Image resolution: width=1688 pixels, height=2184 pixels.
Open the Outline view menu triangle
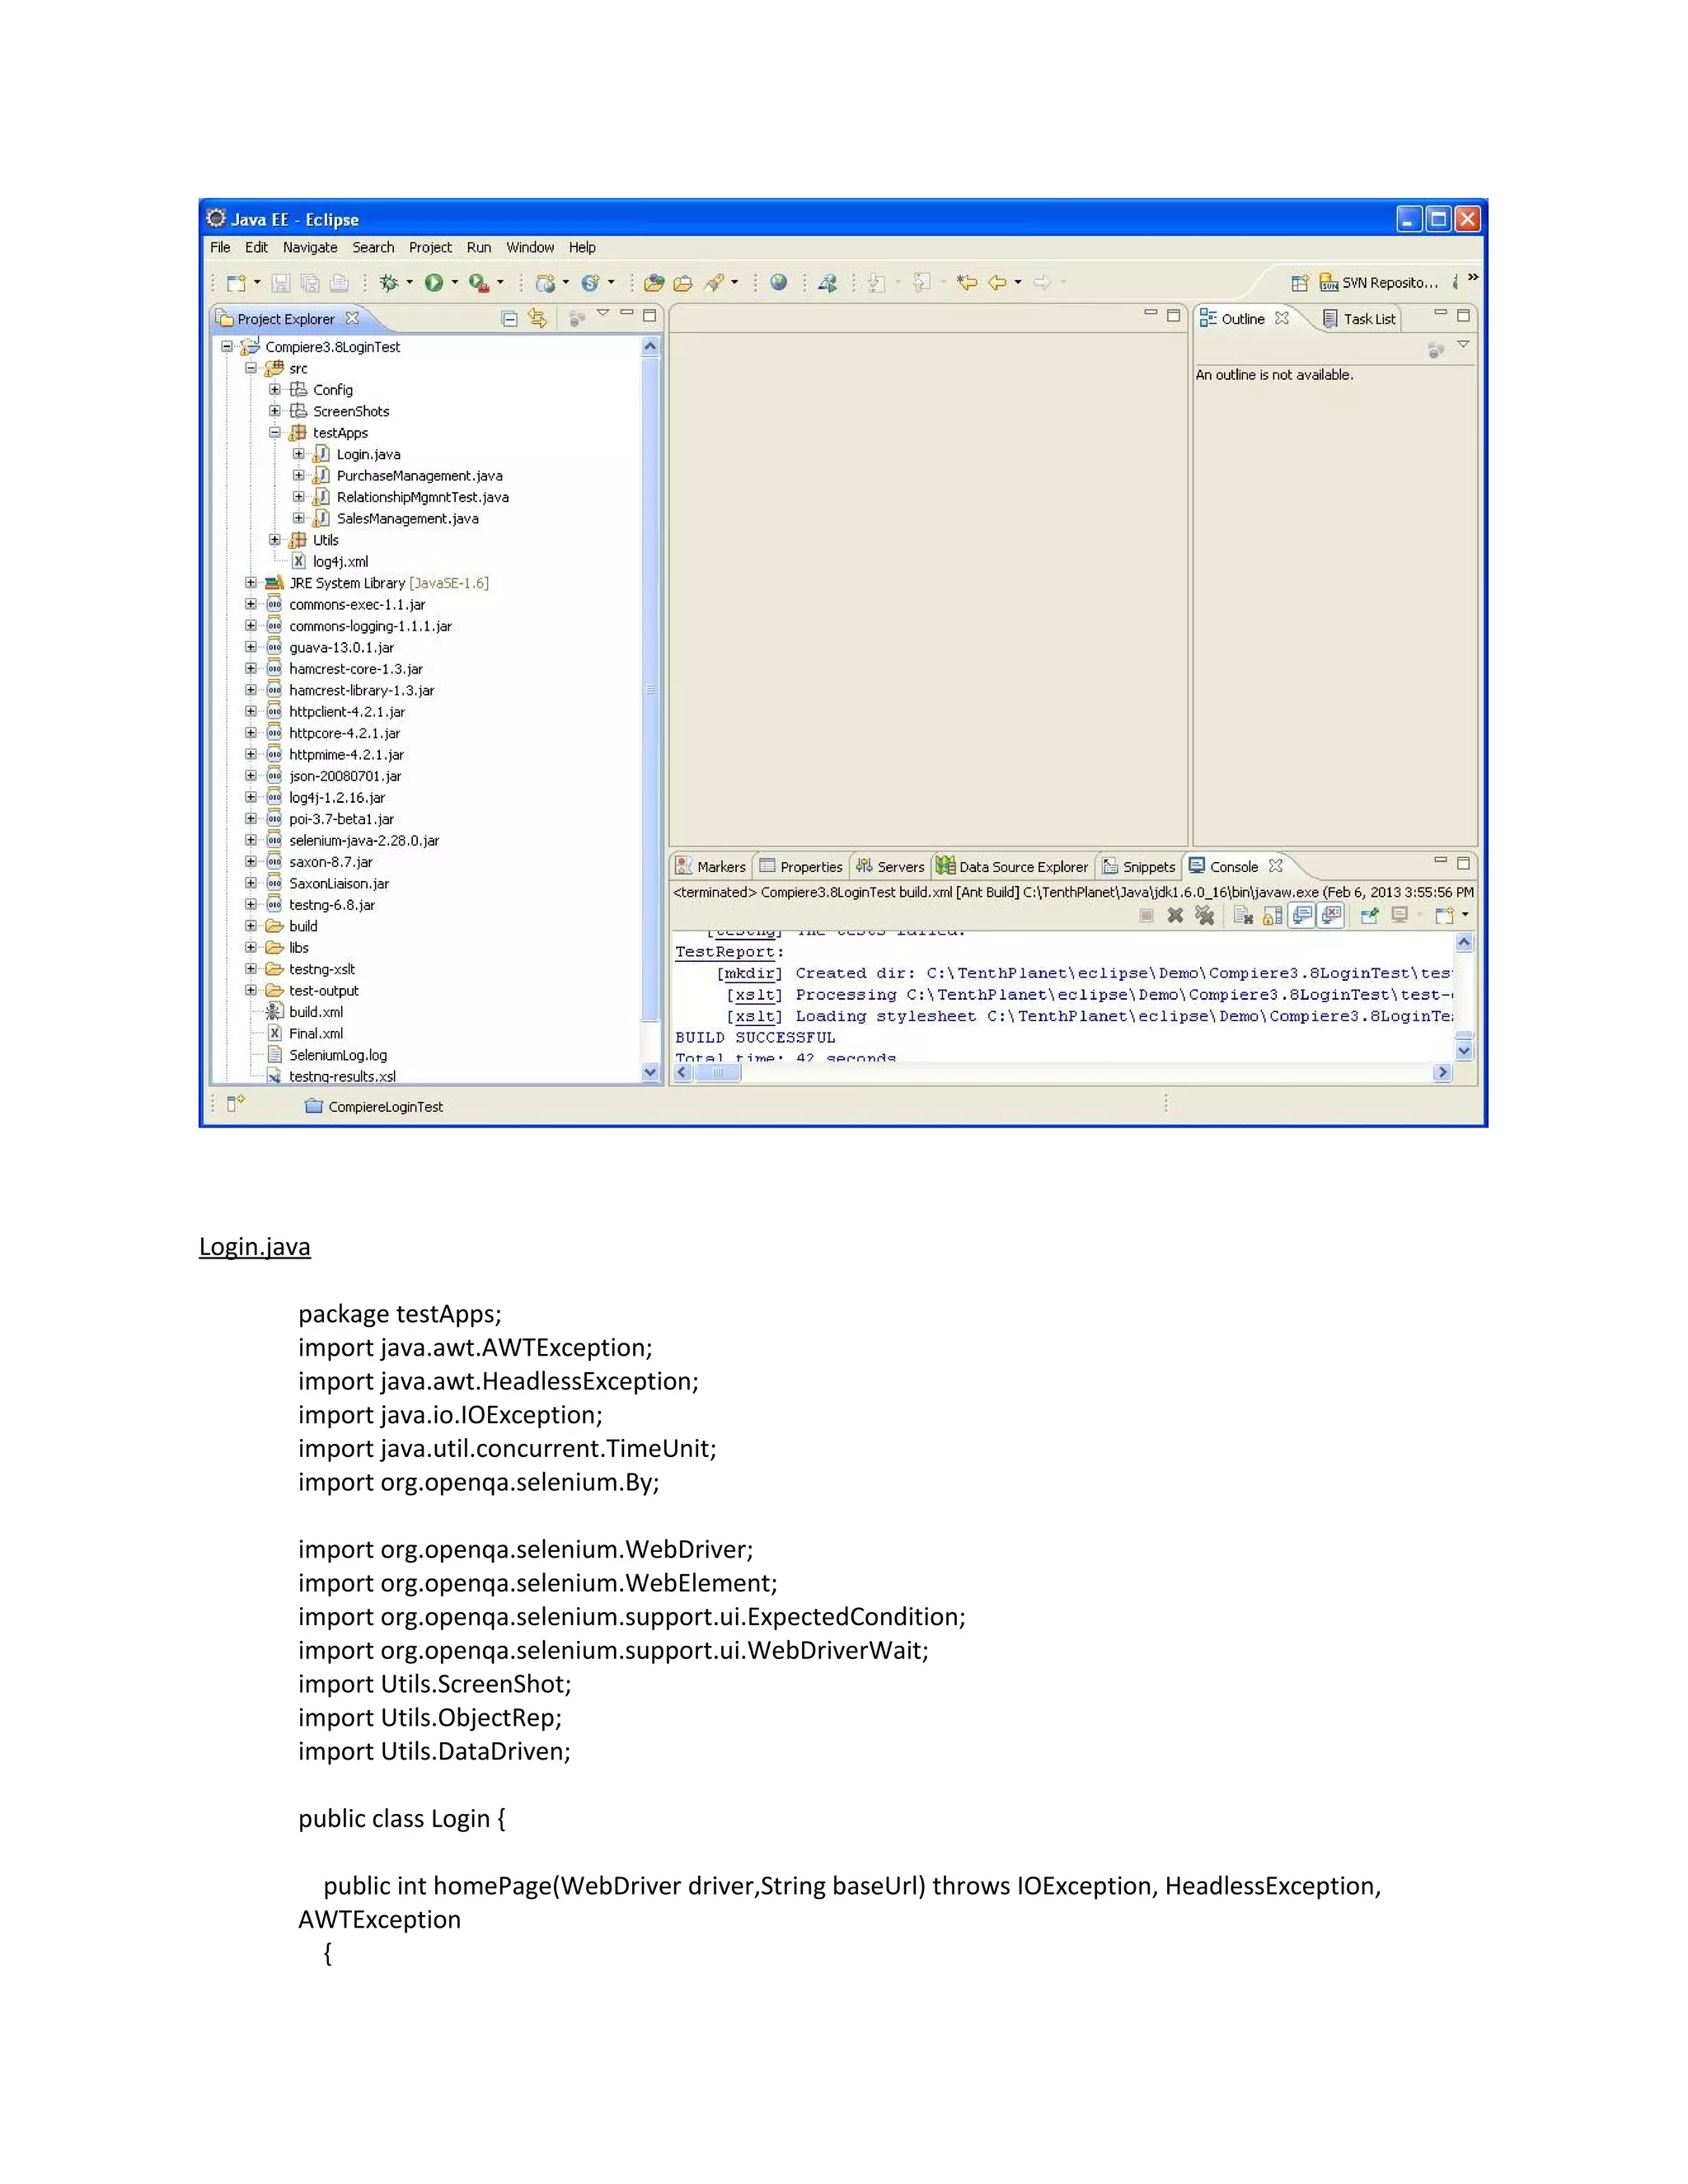[x=1463, y=345]
